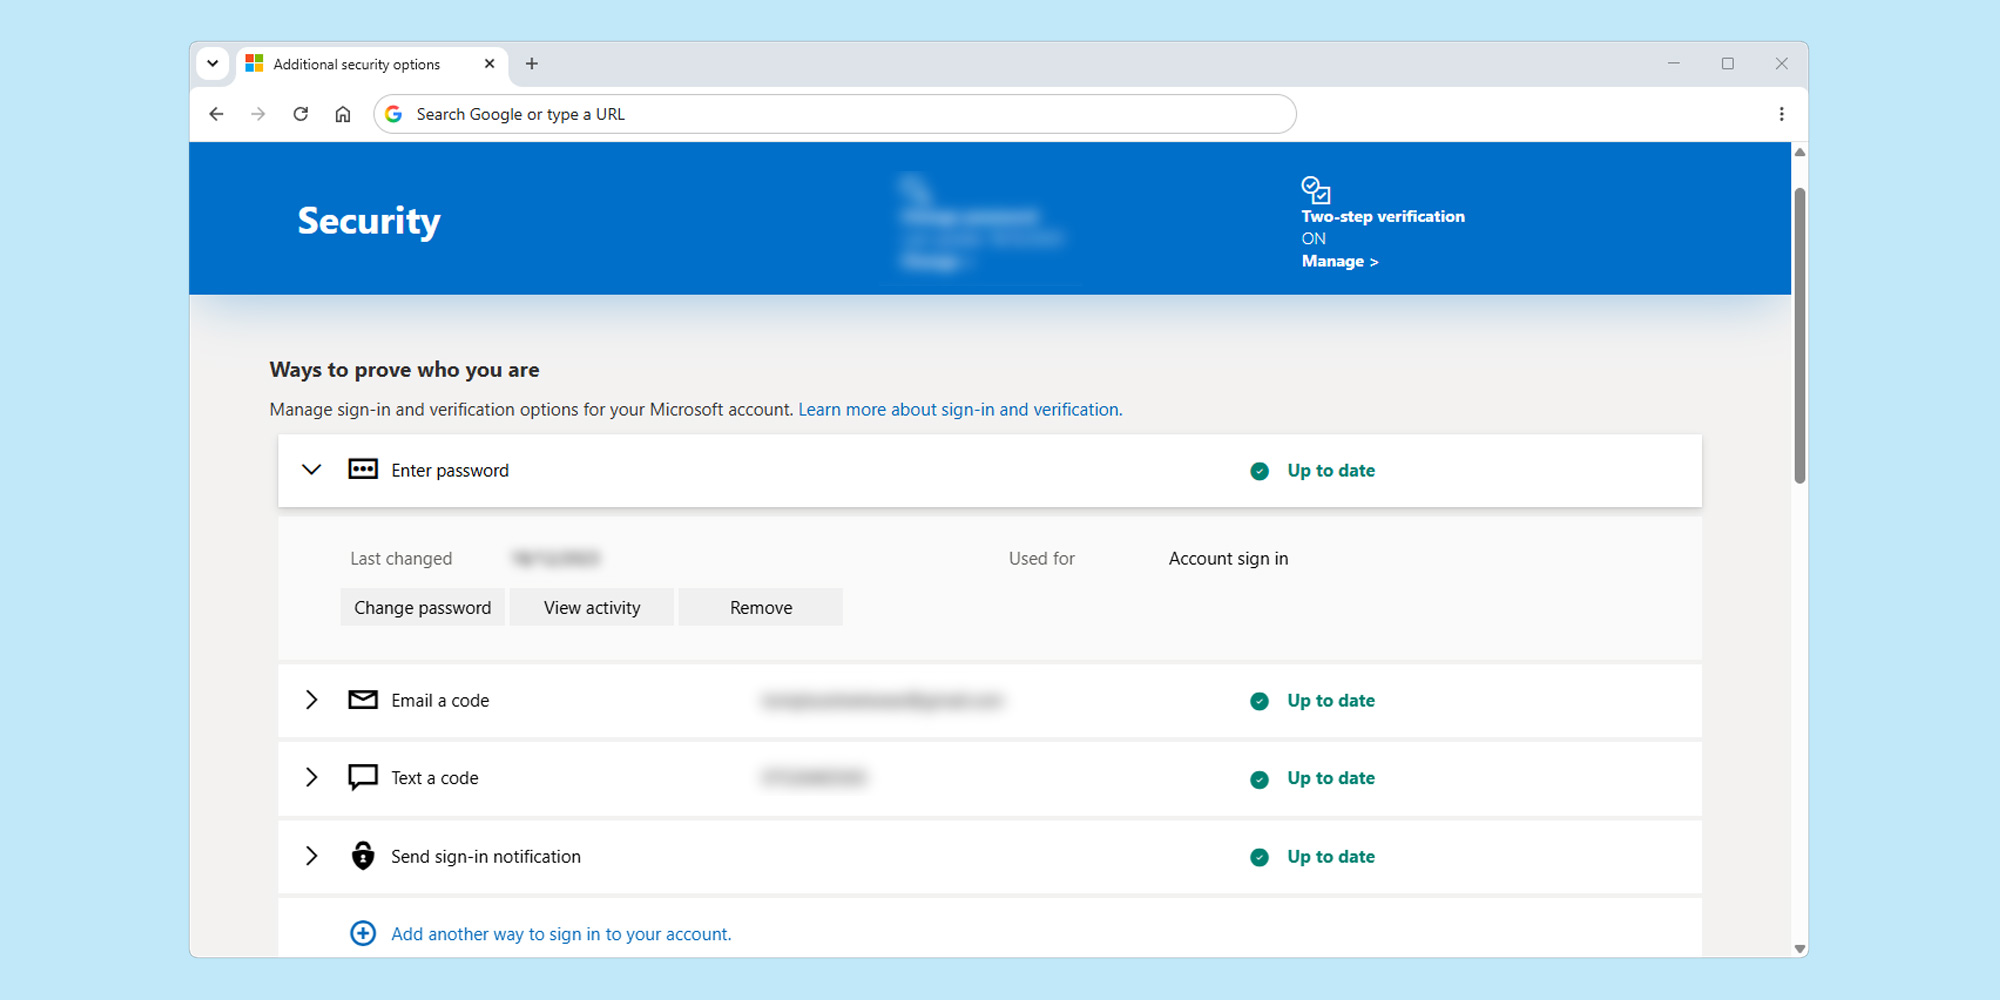Click the Send sign-in notification label text

(x=486, y=856)
